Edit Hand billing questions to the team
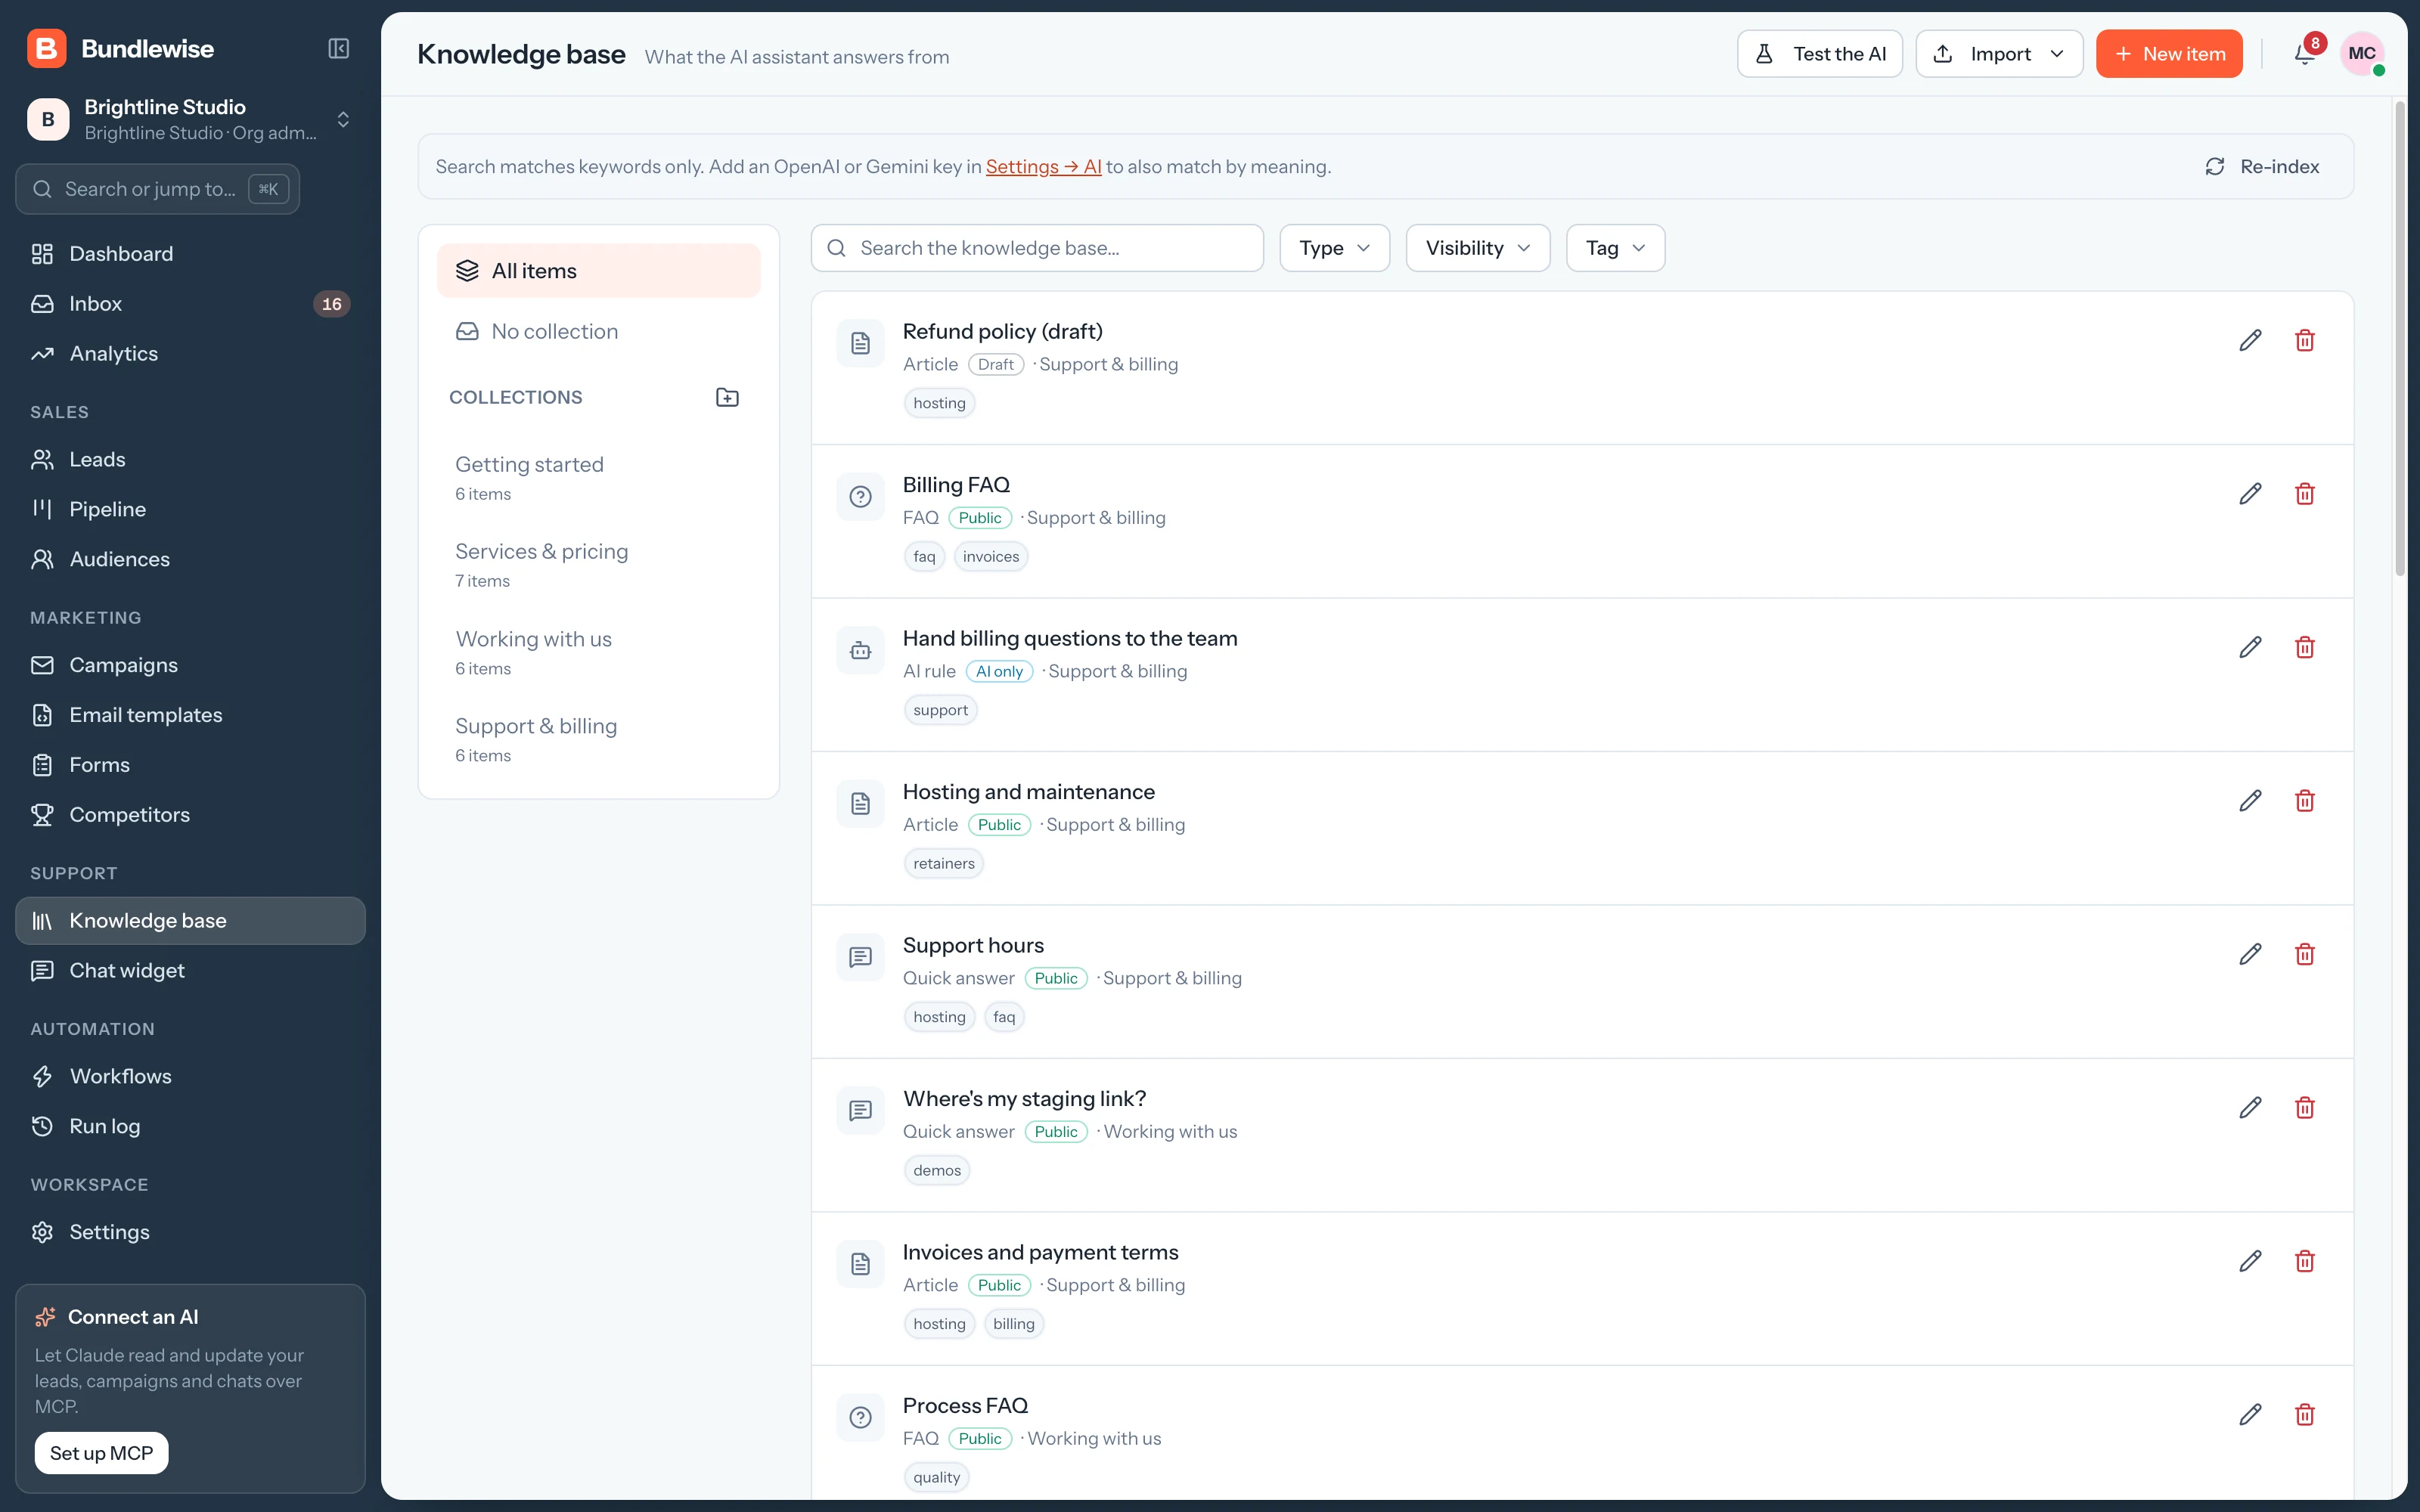 click(2250, 647)
